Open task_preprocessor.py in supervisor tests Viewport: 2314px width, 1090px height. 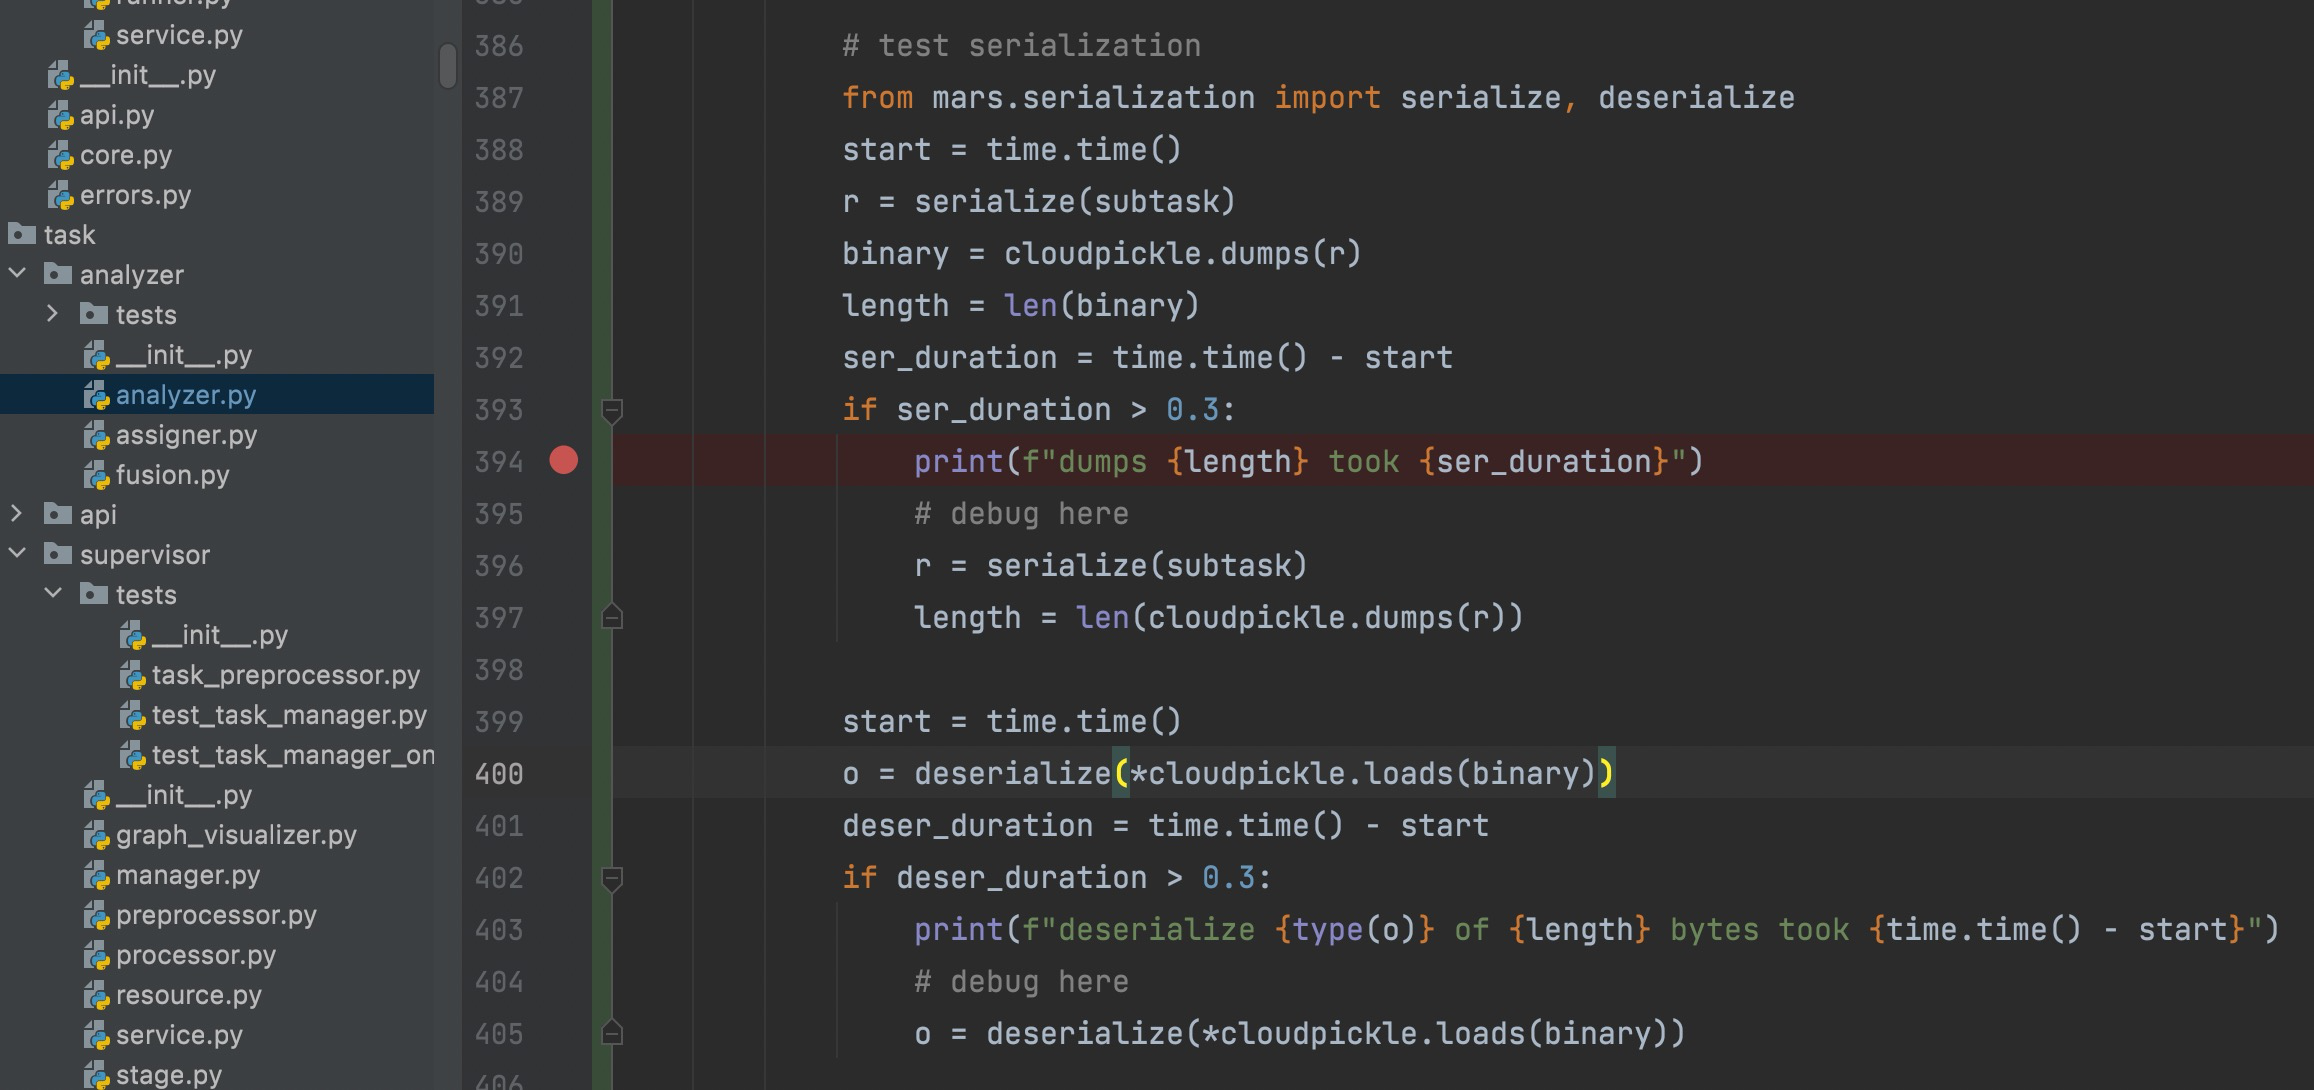coord(286,675)
